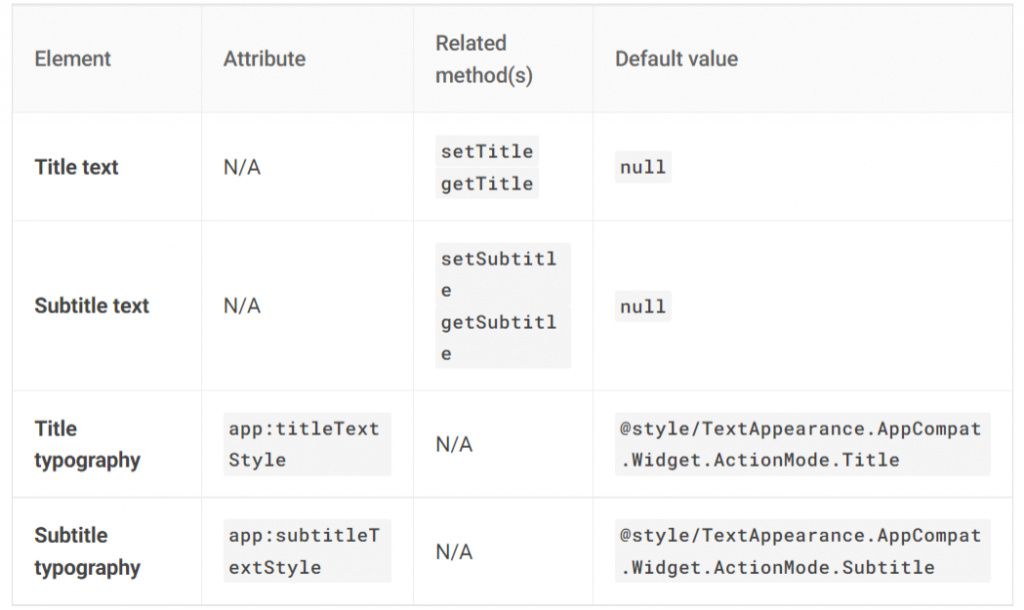The width and height of the screenshot is (1024, 610).
Task: Click the Default value column header
Action: tap(676, 59)
